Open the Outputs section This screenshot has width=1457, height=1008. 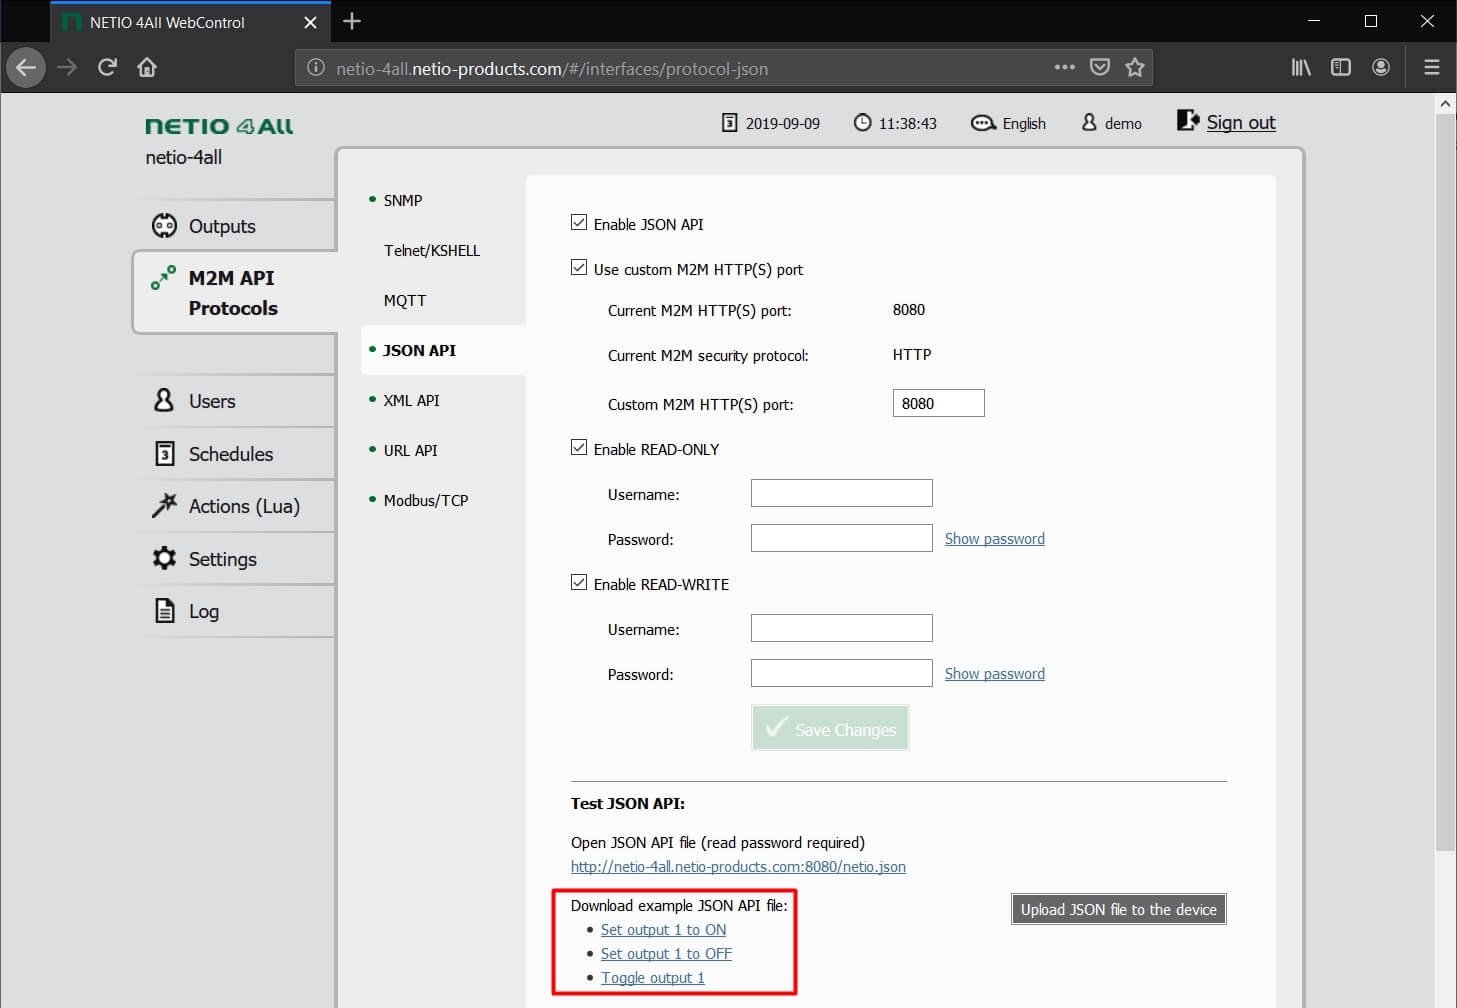[236, 226]
